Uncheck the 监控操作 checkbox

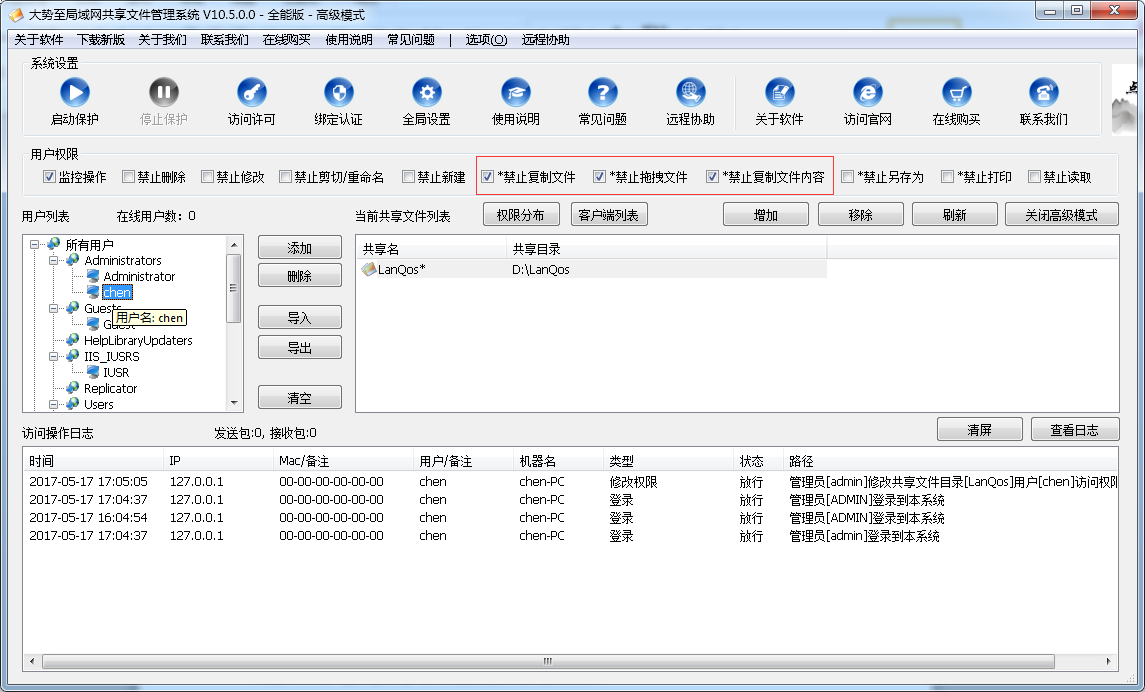click(49, 177)
